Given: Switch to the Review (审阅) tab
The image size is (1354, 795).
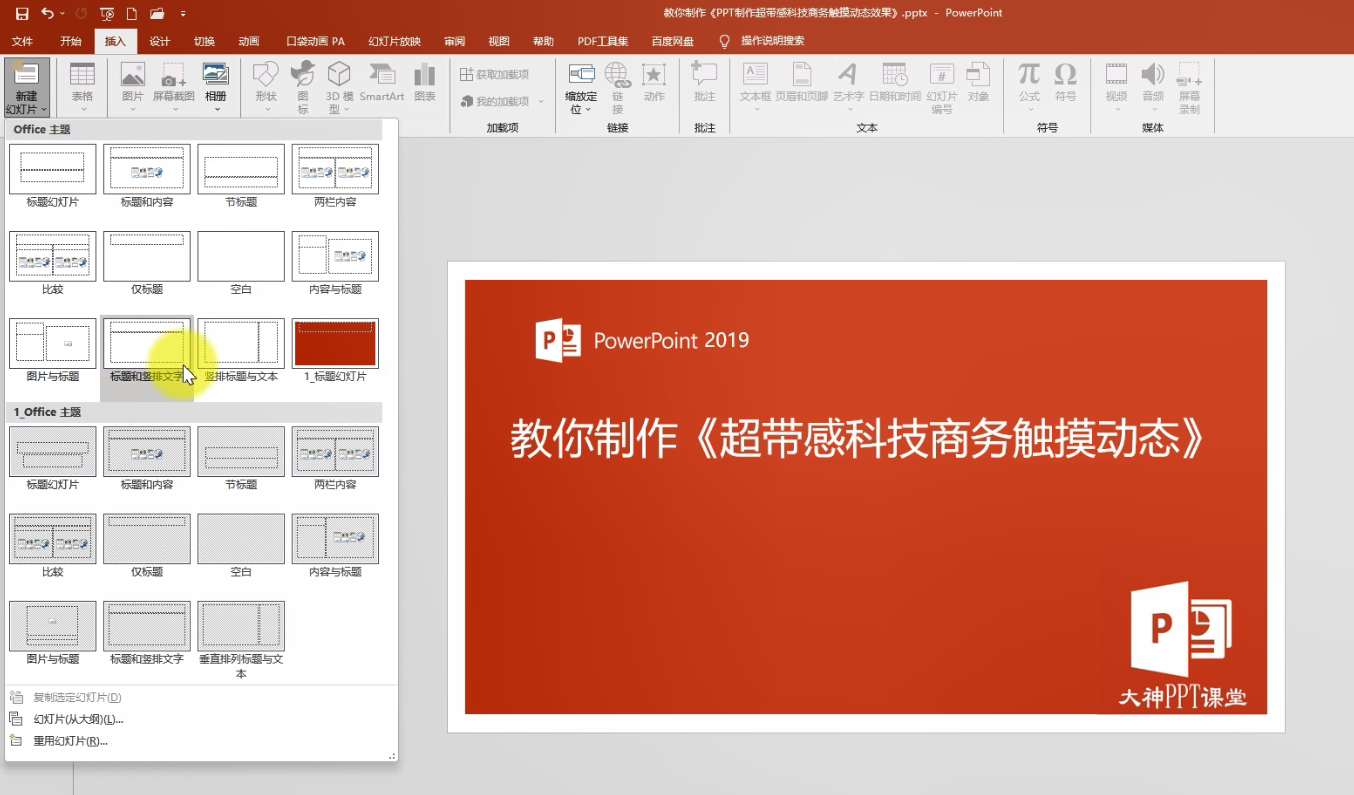Looking at the screenshot, I should [x=455, y=41].
